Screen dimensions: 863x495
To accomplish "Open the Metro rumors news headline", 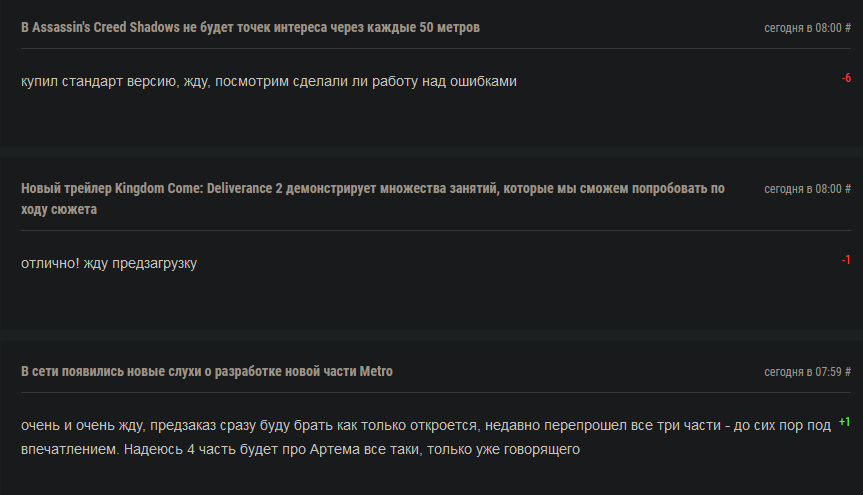I will 207,372.
